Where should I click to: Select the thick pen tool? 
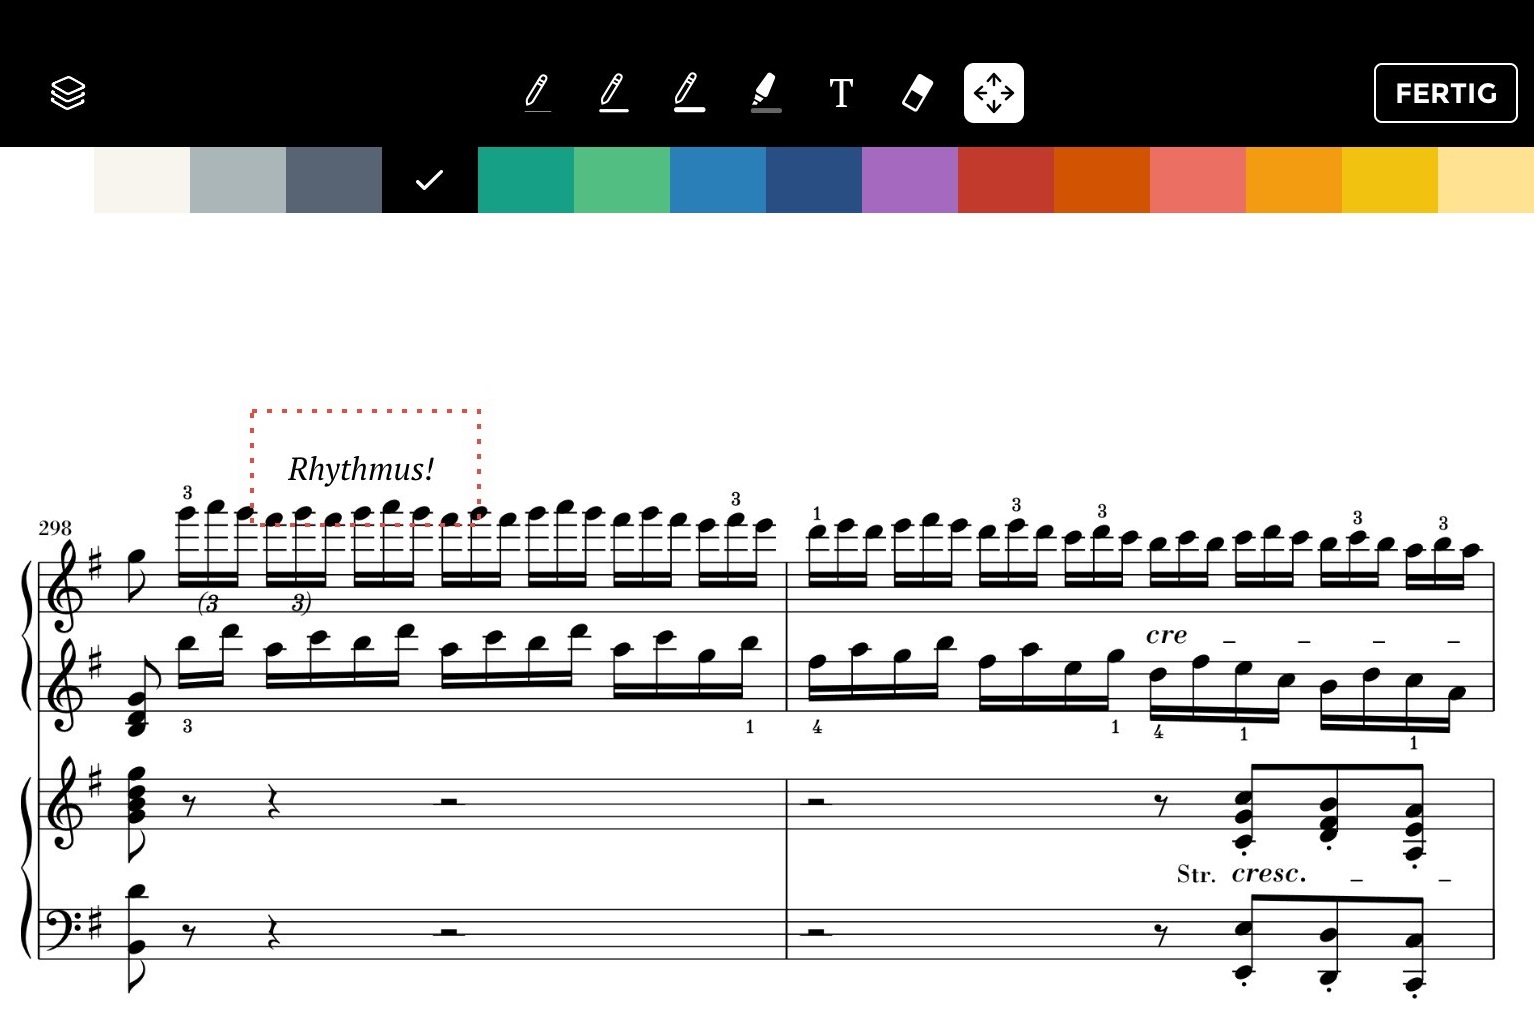[x=689, y=92]
